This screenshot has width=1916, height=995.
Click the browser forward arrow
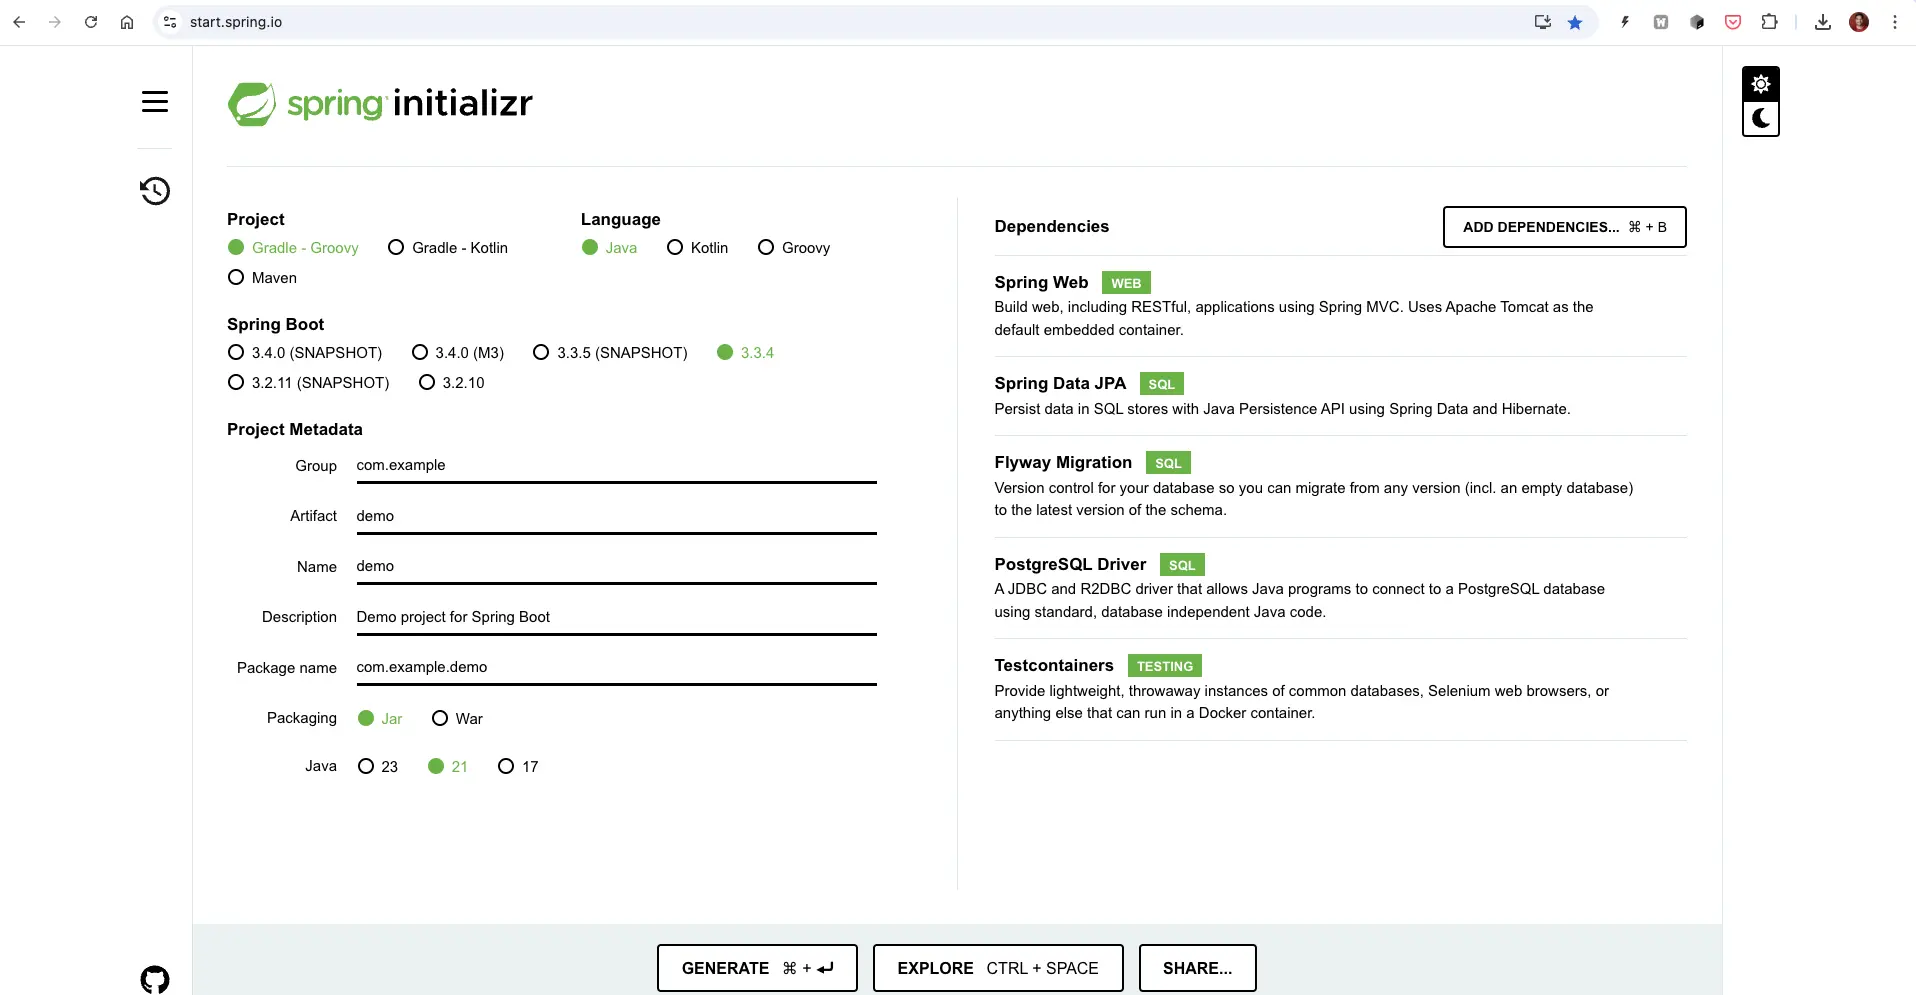[x=55, y=22]
